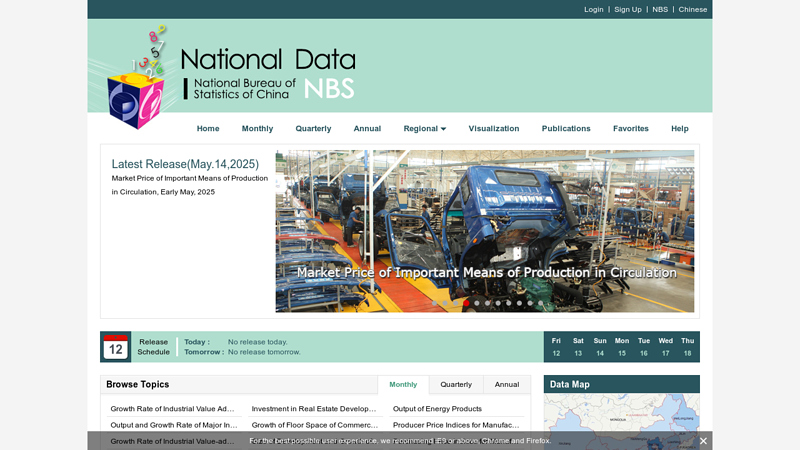Click the banner caption Market Price of Important Means
The width and height of the screenshot is (800, 450).
[487, 272]
